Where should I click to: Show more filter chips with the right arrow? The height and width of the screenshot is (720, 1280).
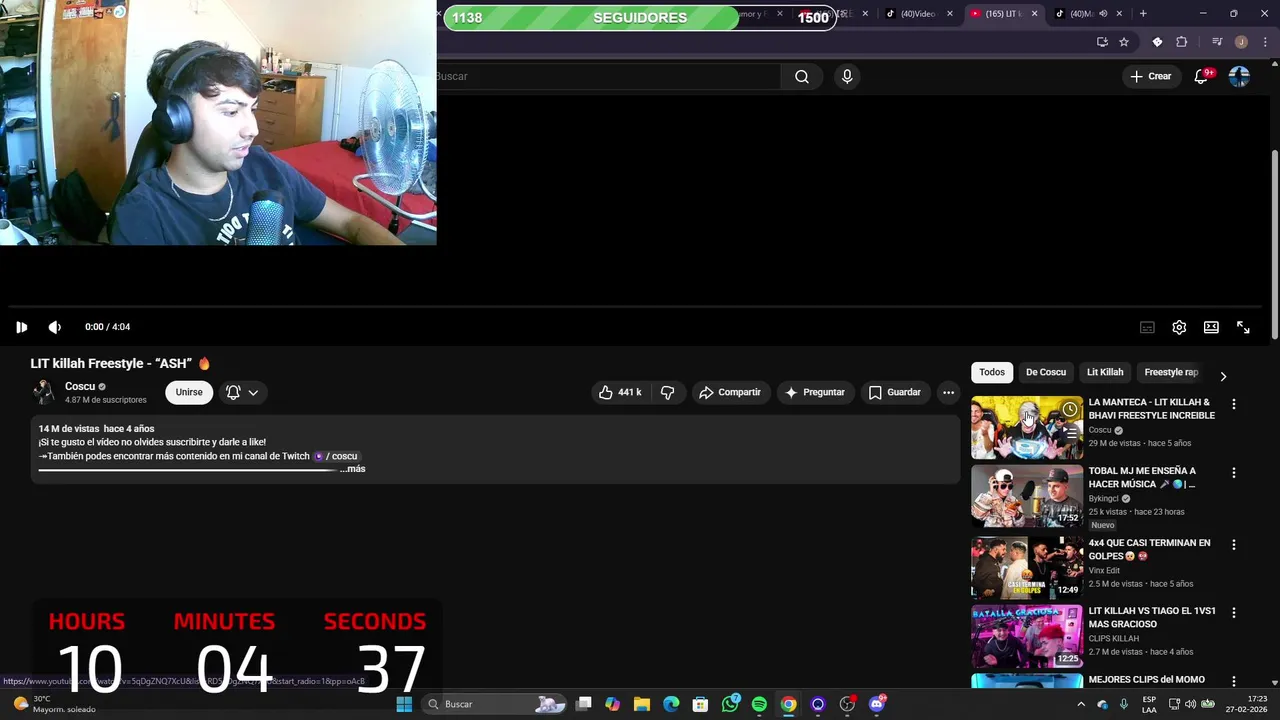(x=1223, y=376)
